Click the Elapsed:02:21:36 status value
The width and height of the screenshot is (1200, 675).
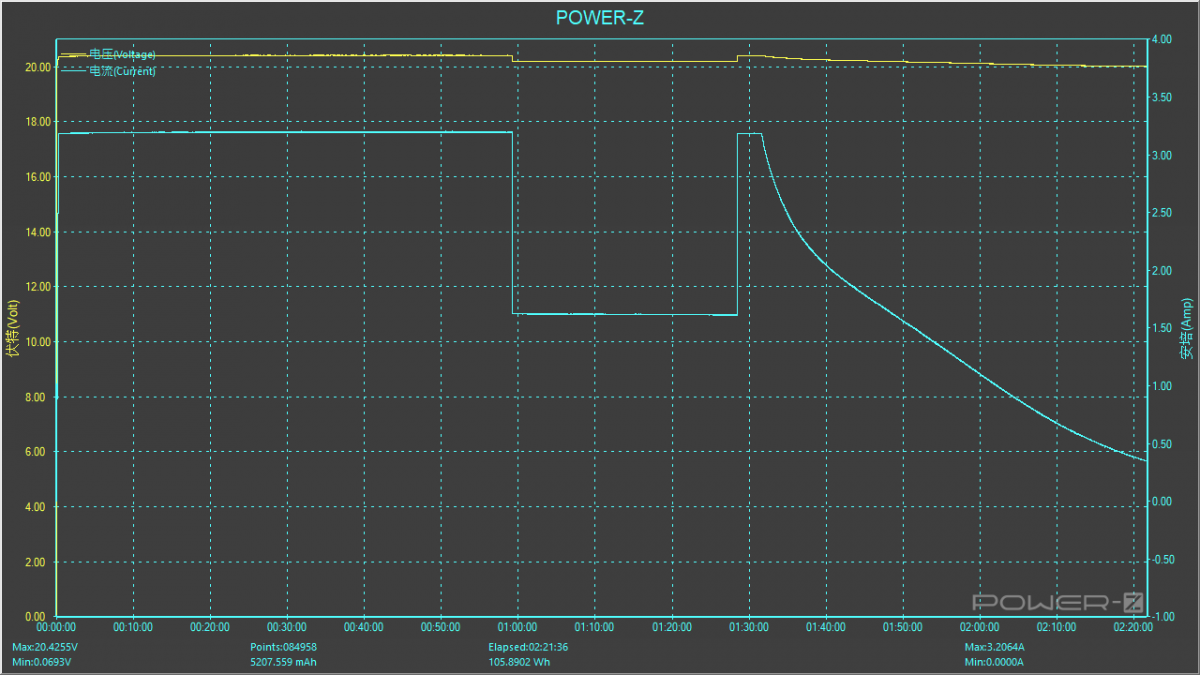[x=528, y=647]
